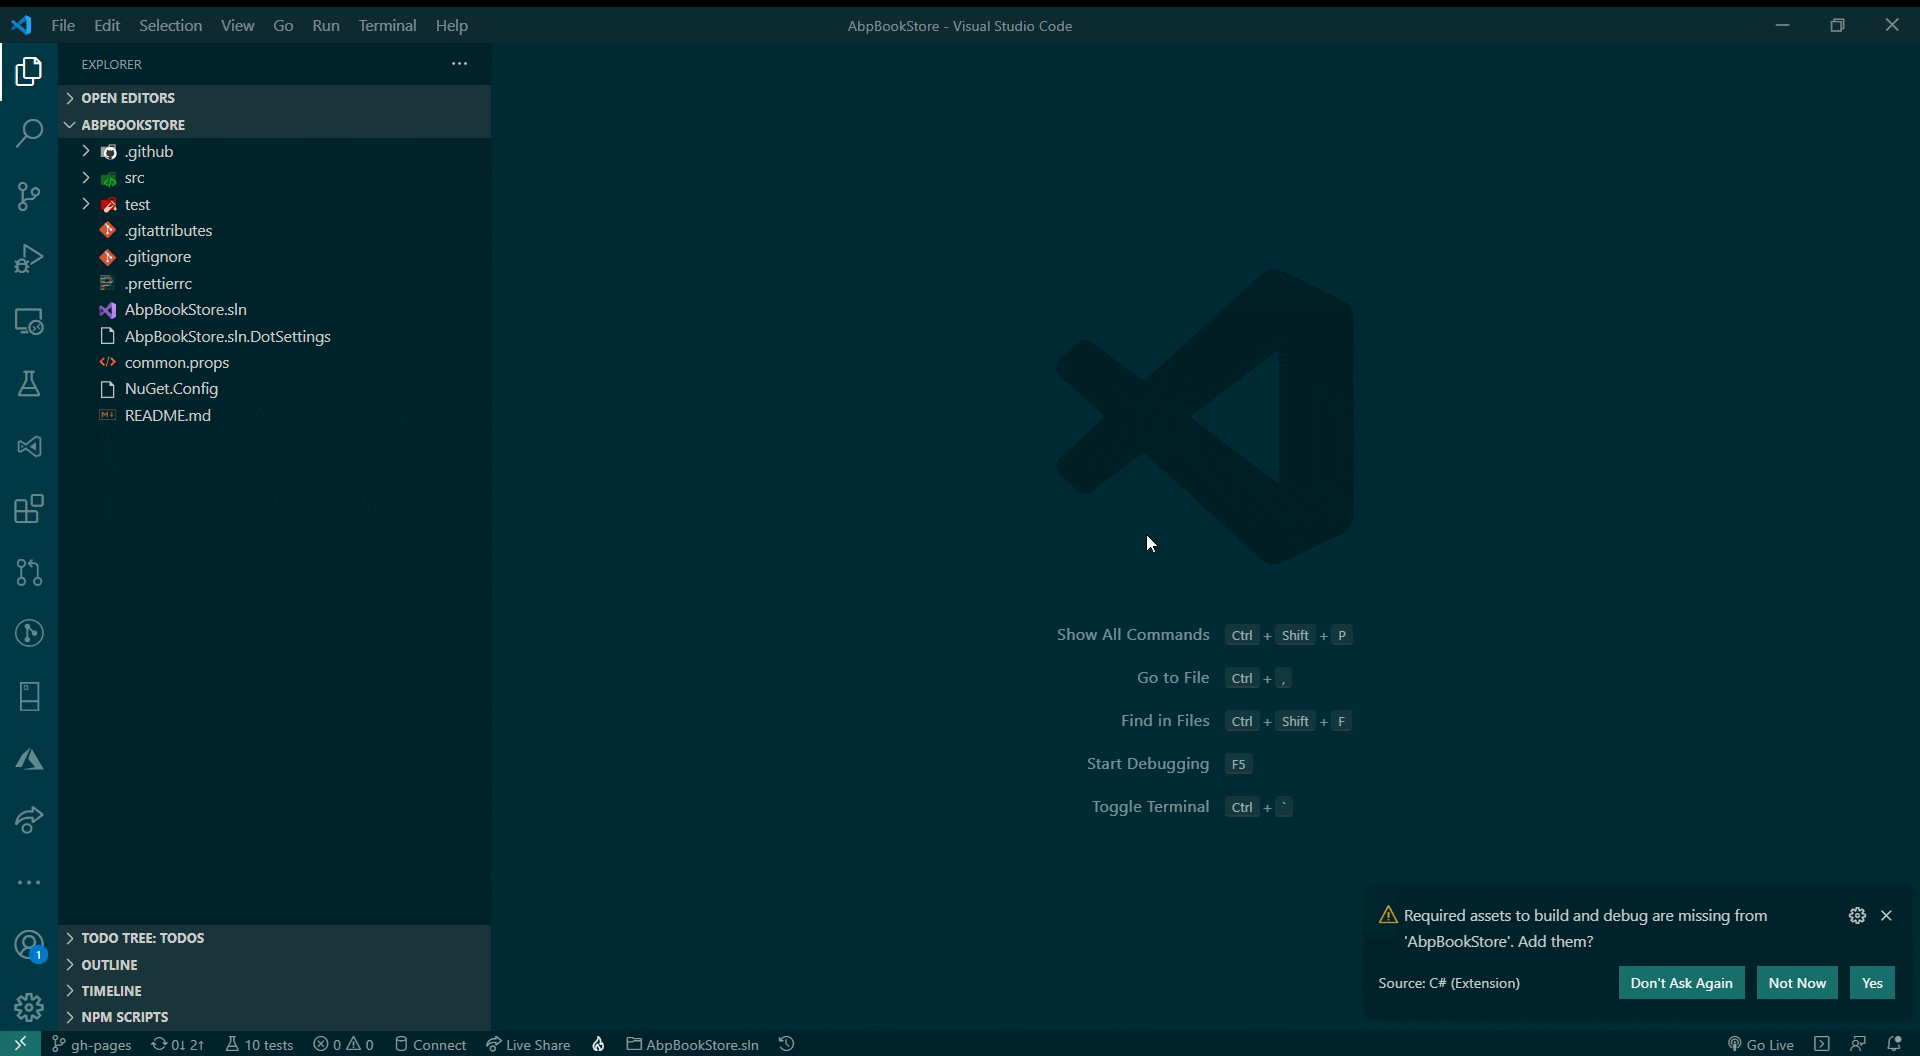
Task: Open the View menu
Action: (238, 26)
